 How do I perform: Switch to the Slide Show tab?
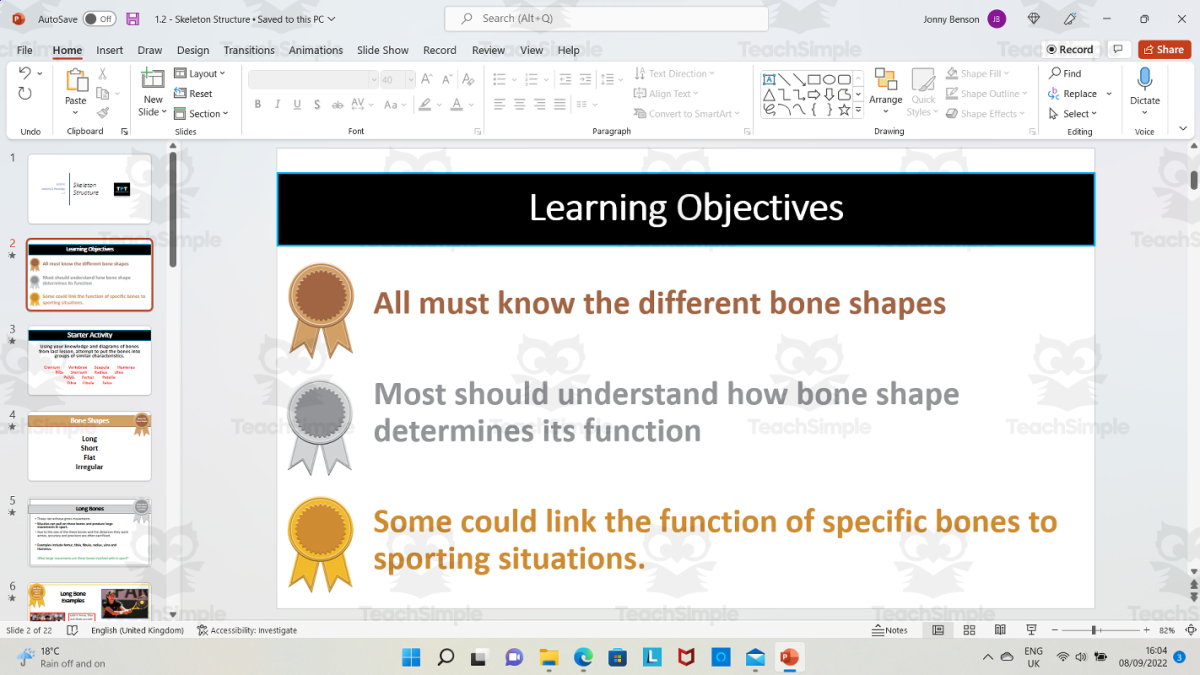[x=383, y=50]
